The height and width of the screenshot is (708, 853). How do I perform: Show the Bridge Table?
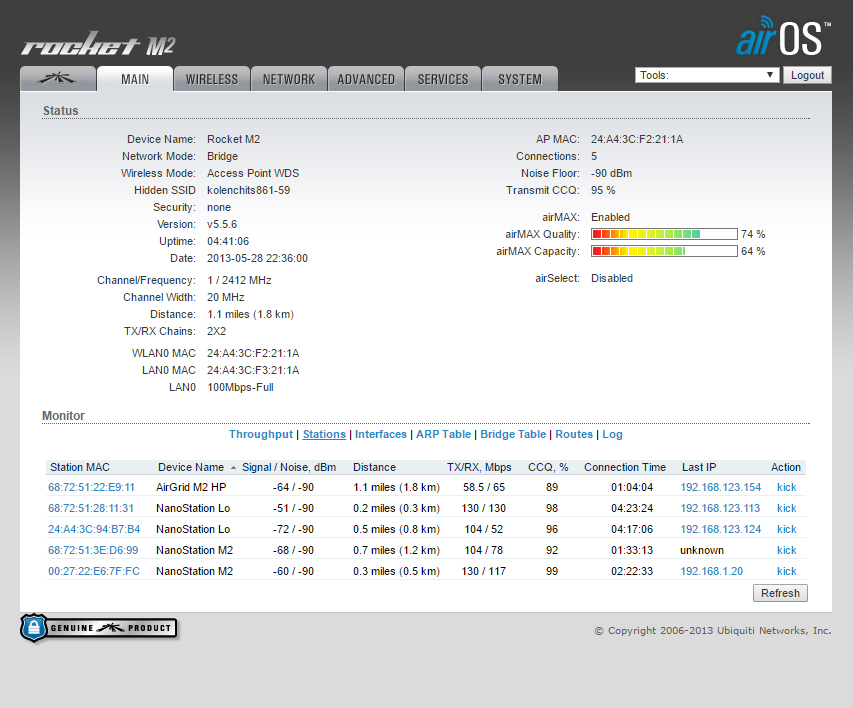tap(513, 434)
